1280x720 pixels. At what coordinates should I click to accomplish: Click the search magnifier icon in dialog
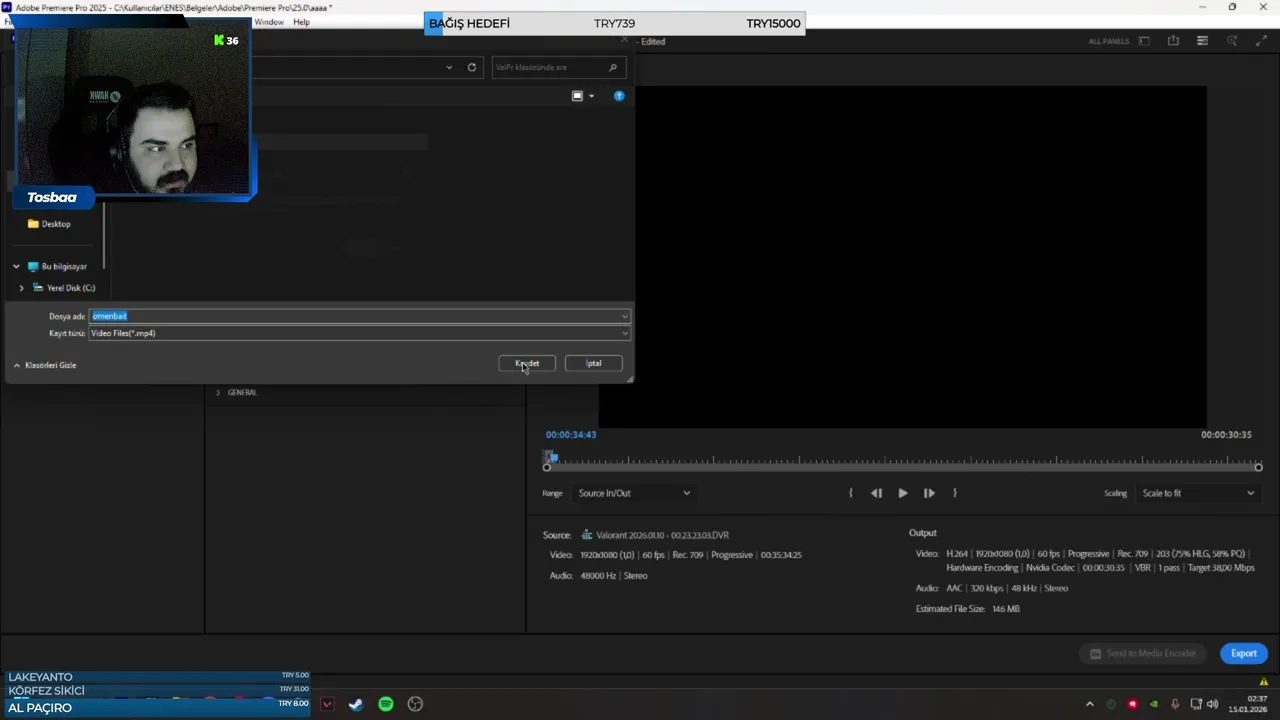[613, 67]
